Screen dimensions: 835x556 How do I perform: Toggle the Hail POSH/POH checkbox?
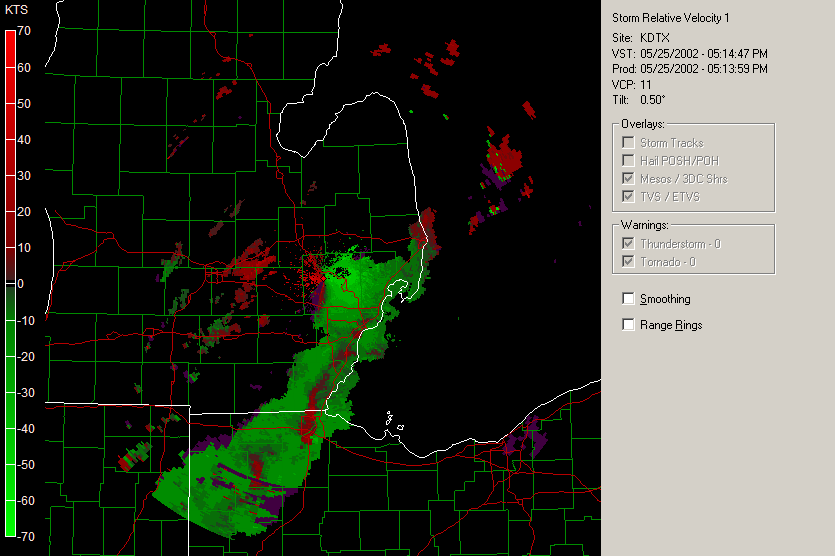tap(628, 160)
